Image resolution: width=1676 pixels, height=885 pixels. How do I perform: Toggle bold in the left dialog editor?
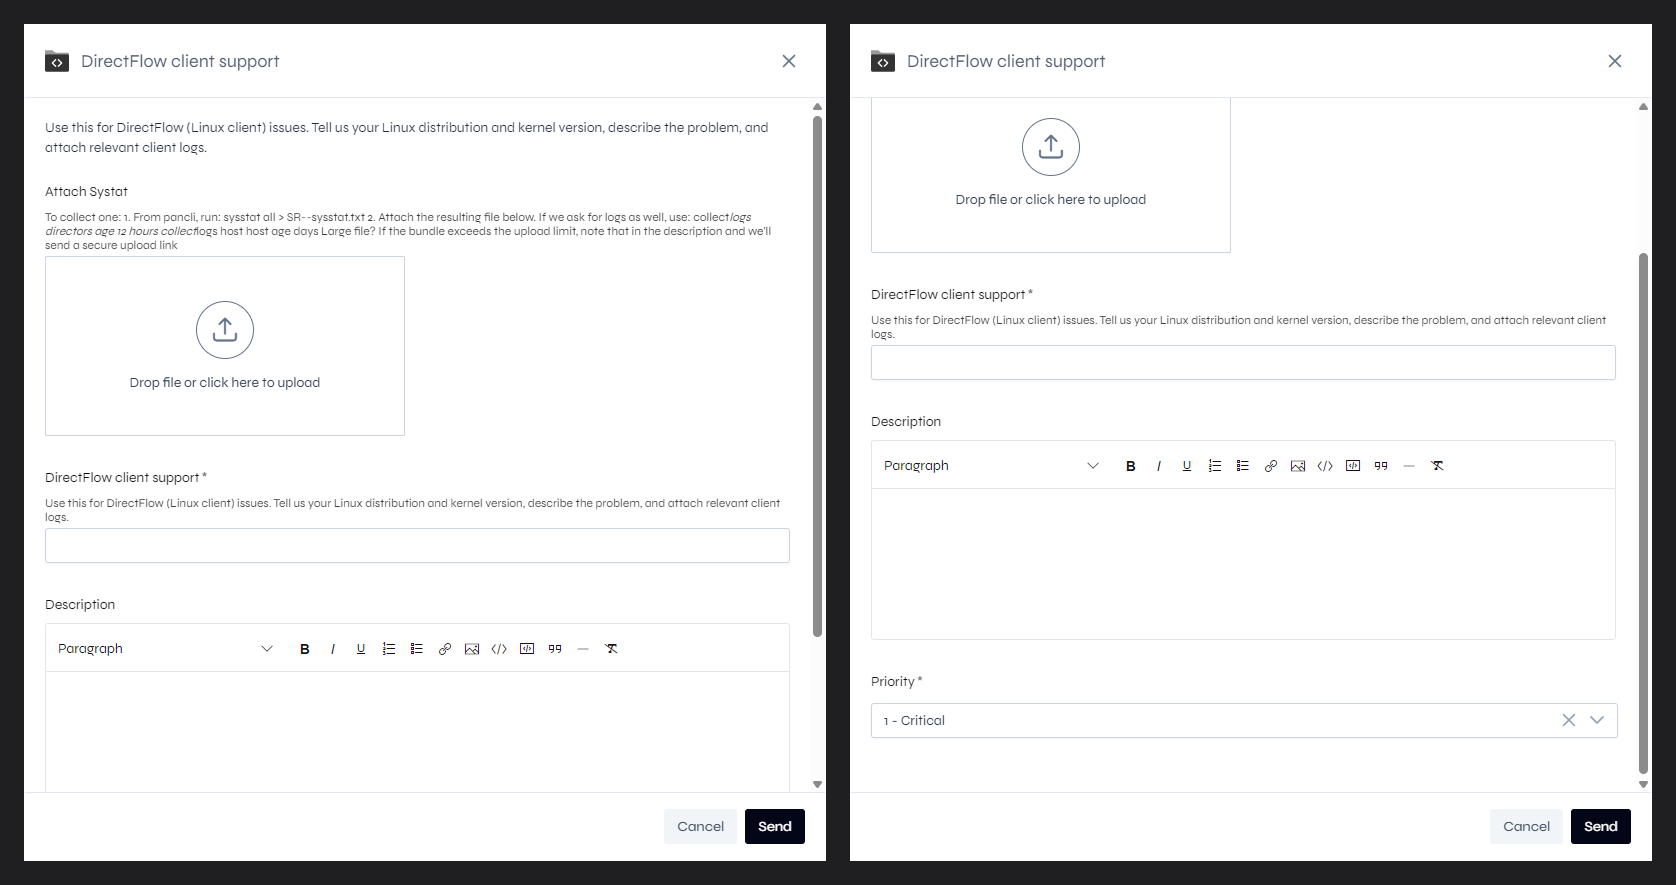point(305,649)
